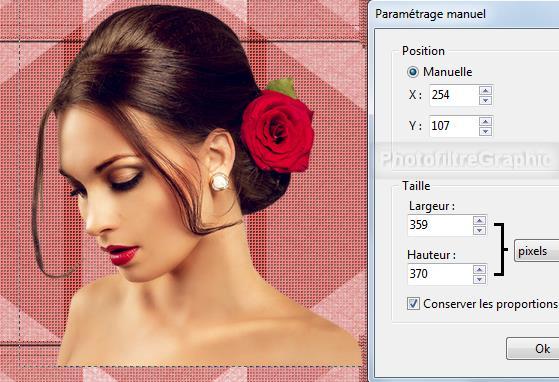The height and width of the screenshot is (382, 559).
Task: Open the pixels unit dropdown
Action: click(x=537, y=251)
